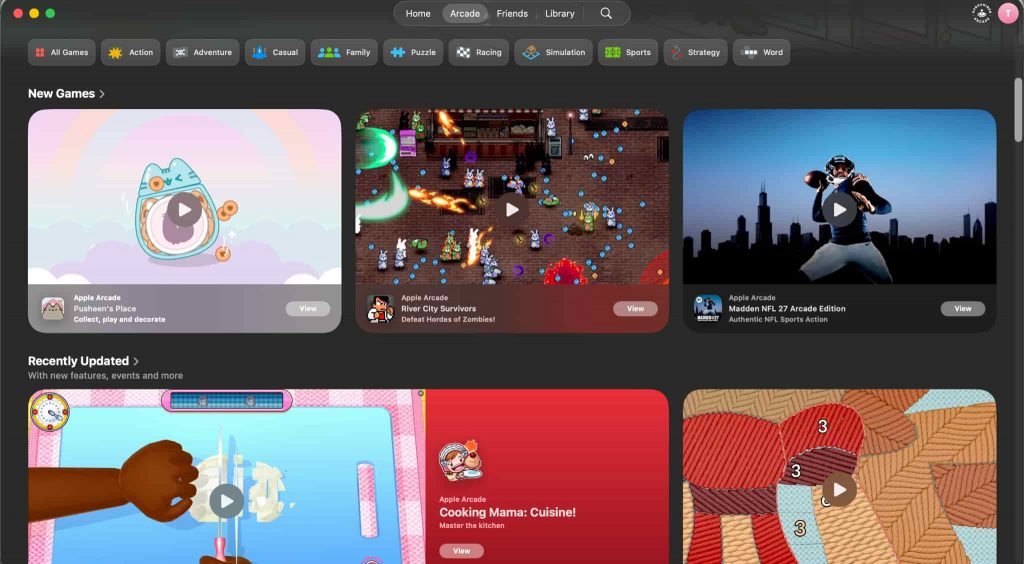Open the River City Survivors app icon
Screen dimensions: 1024x564
point(381,308)
